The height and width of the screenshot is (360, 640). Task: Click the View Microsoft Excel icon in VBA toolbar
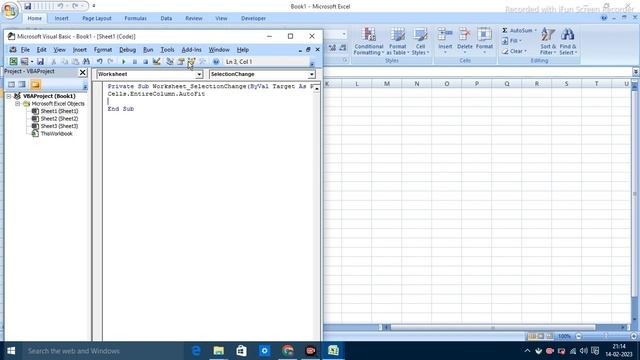[13, 62]
